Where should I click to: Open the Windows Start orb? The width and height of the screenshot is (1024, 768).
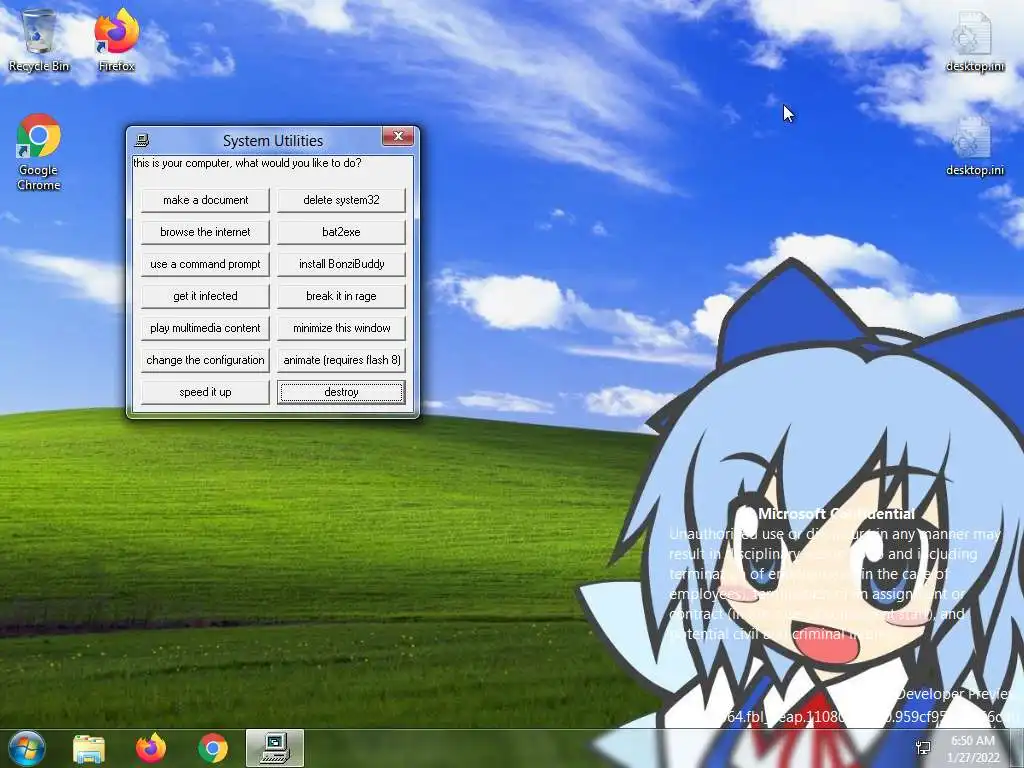(27, 748)
